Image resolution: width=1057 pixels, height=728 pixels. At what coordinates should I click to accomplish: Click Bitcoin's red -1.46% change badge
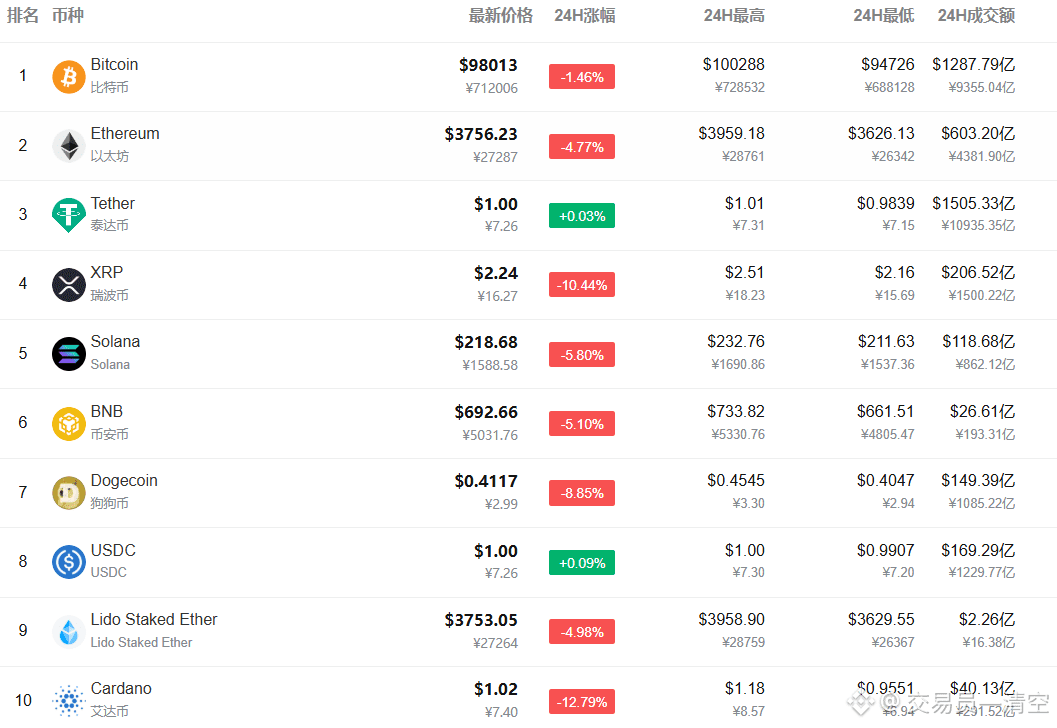(581, 77)
